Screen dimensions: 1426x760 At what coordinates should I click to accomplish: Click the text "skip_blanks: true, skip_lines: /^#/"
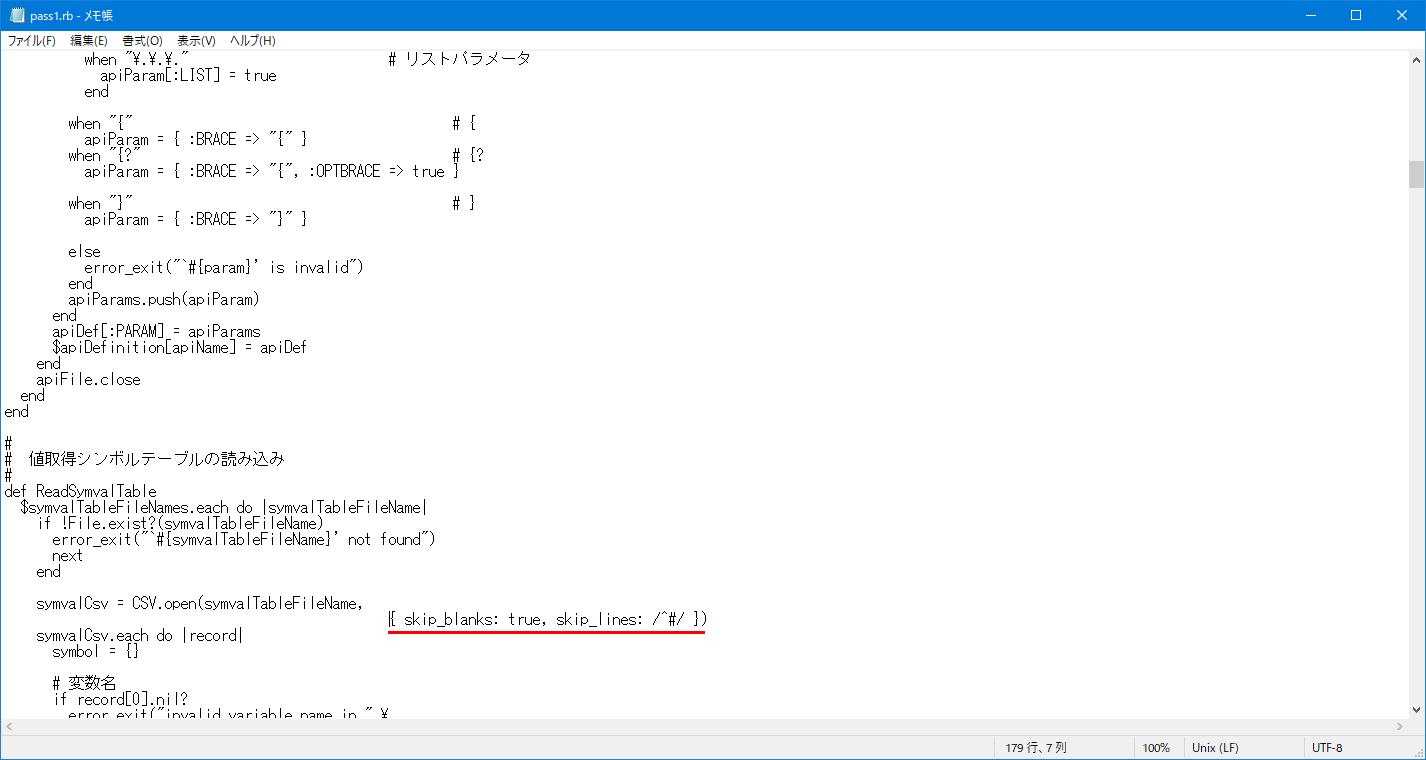click(545, 619)
